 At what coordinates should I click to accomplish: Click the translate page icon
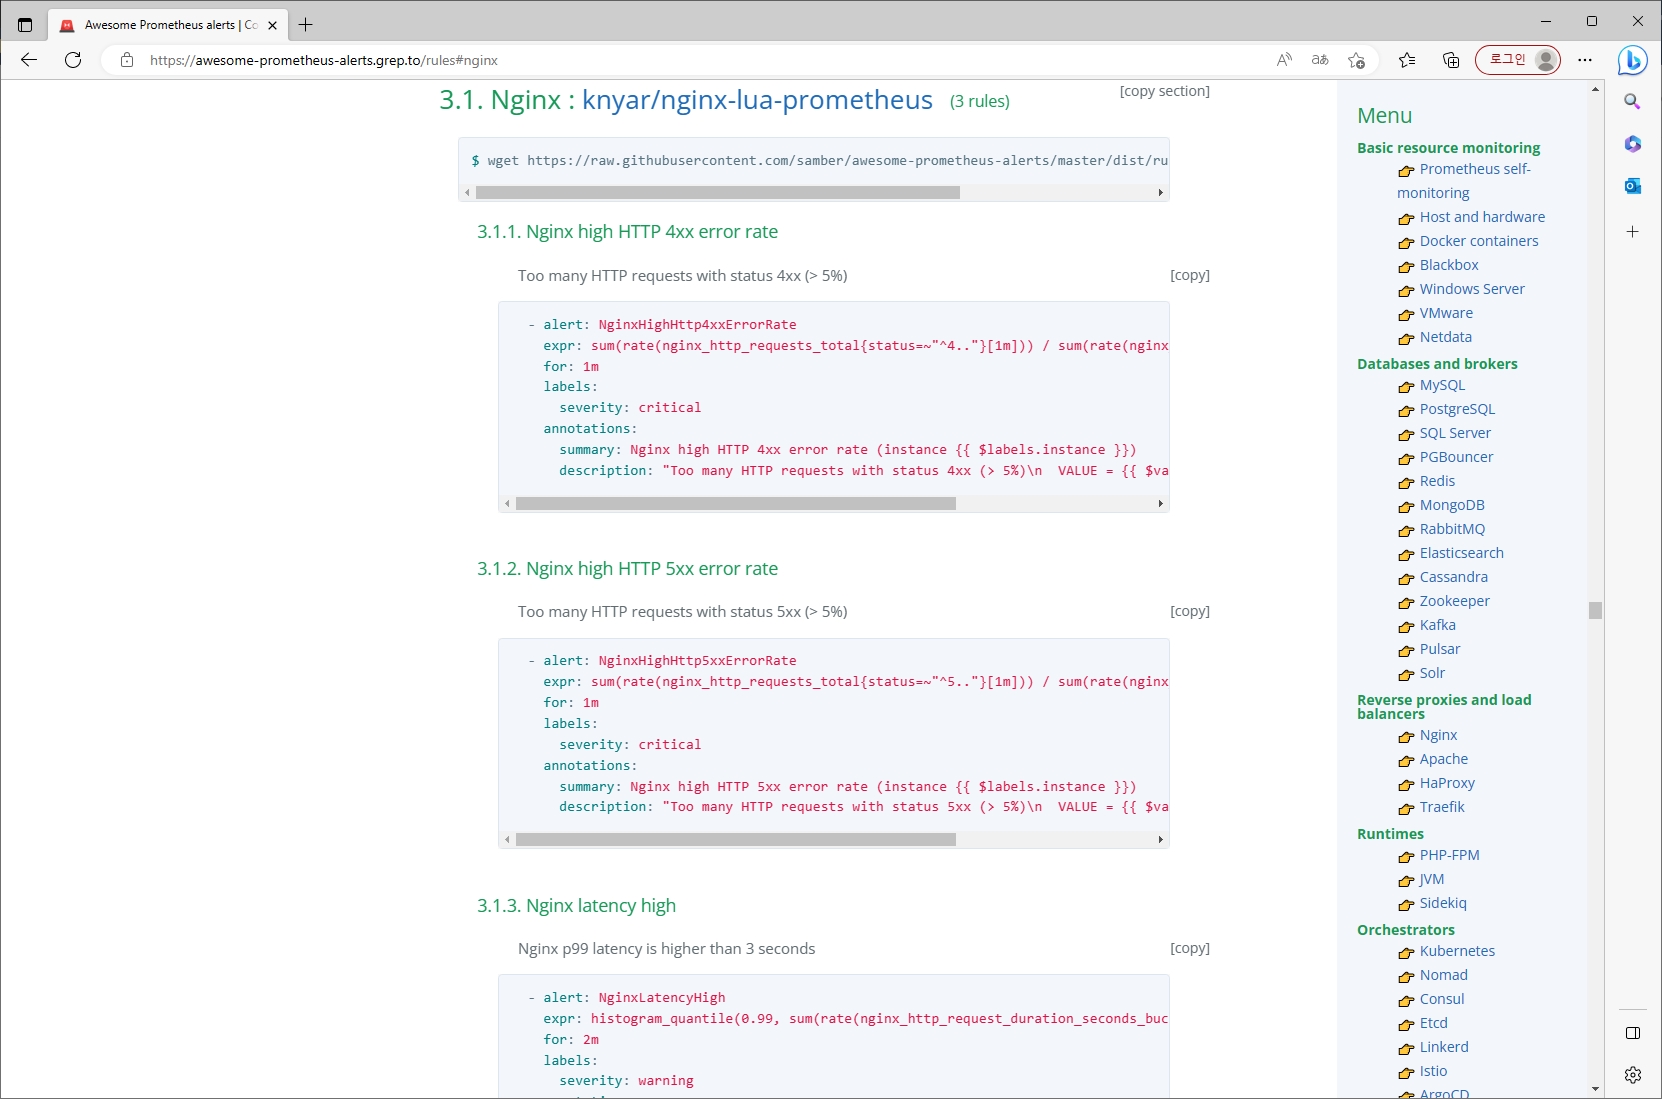click(x=1320, y=60)
